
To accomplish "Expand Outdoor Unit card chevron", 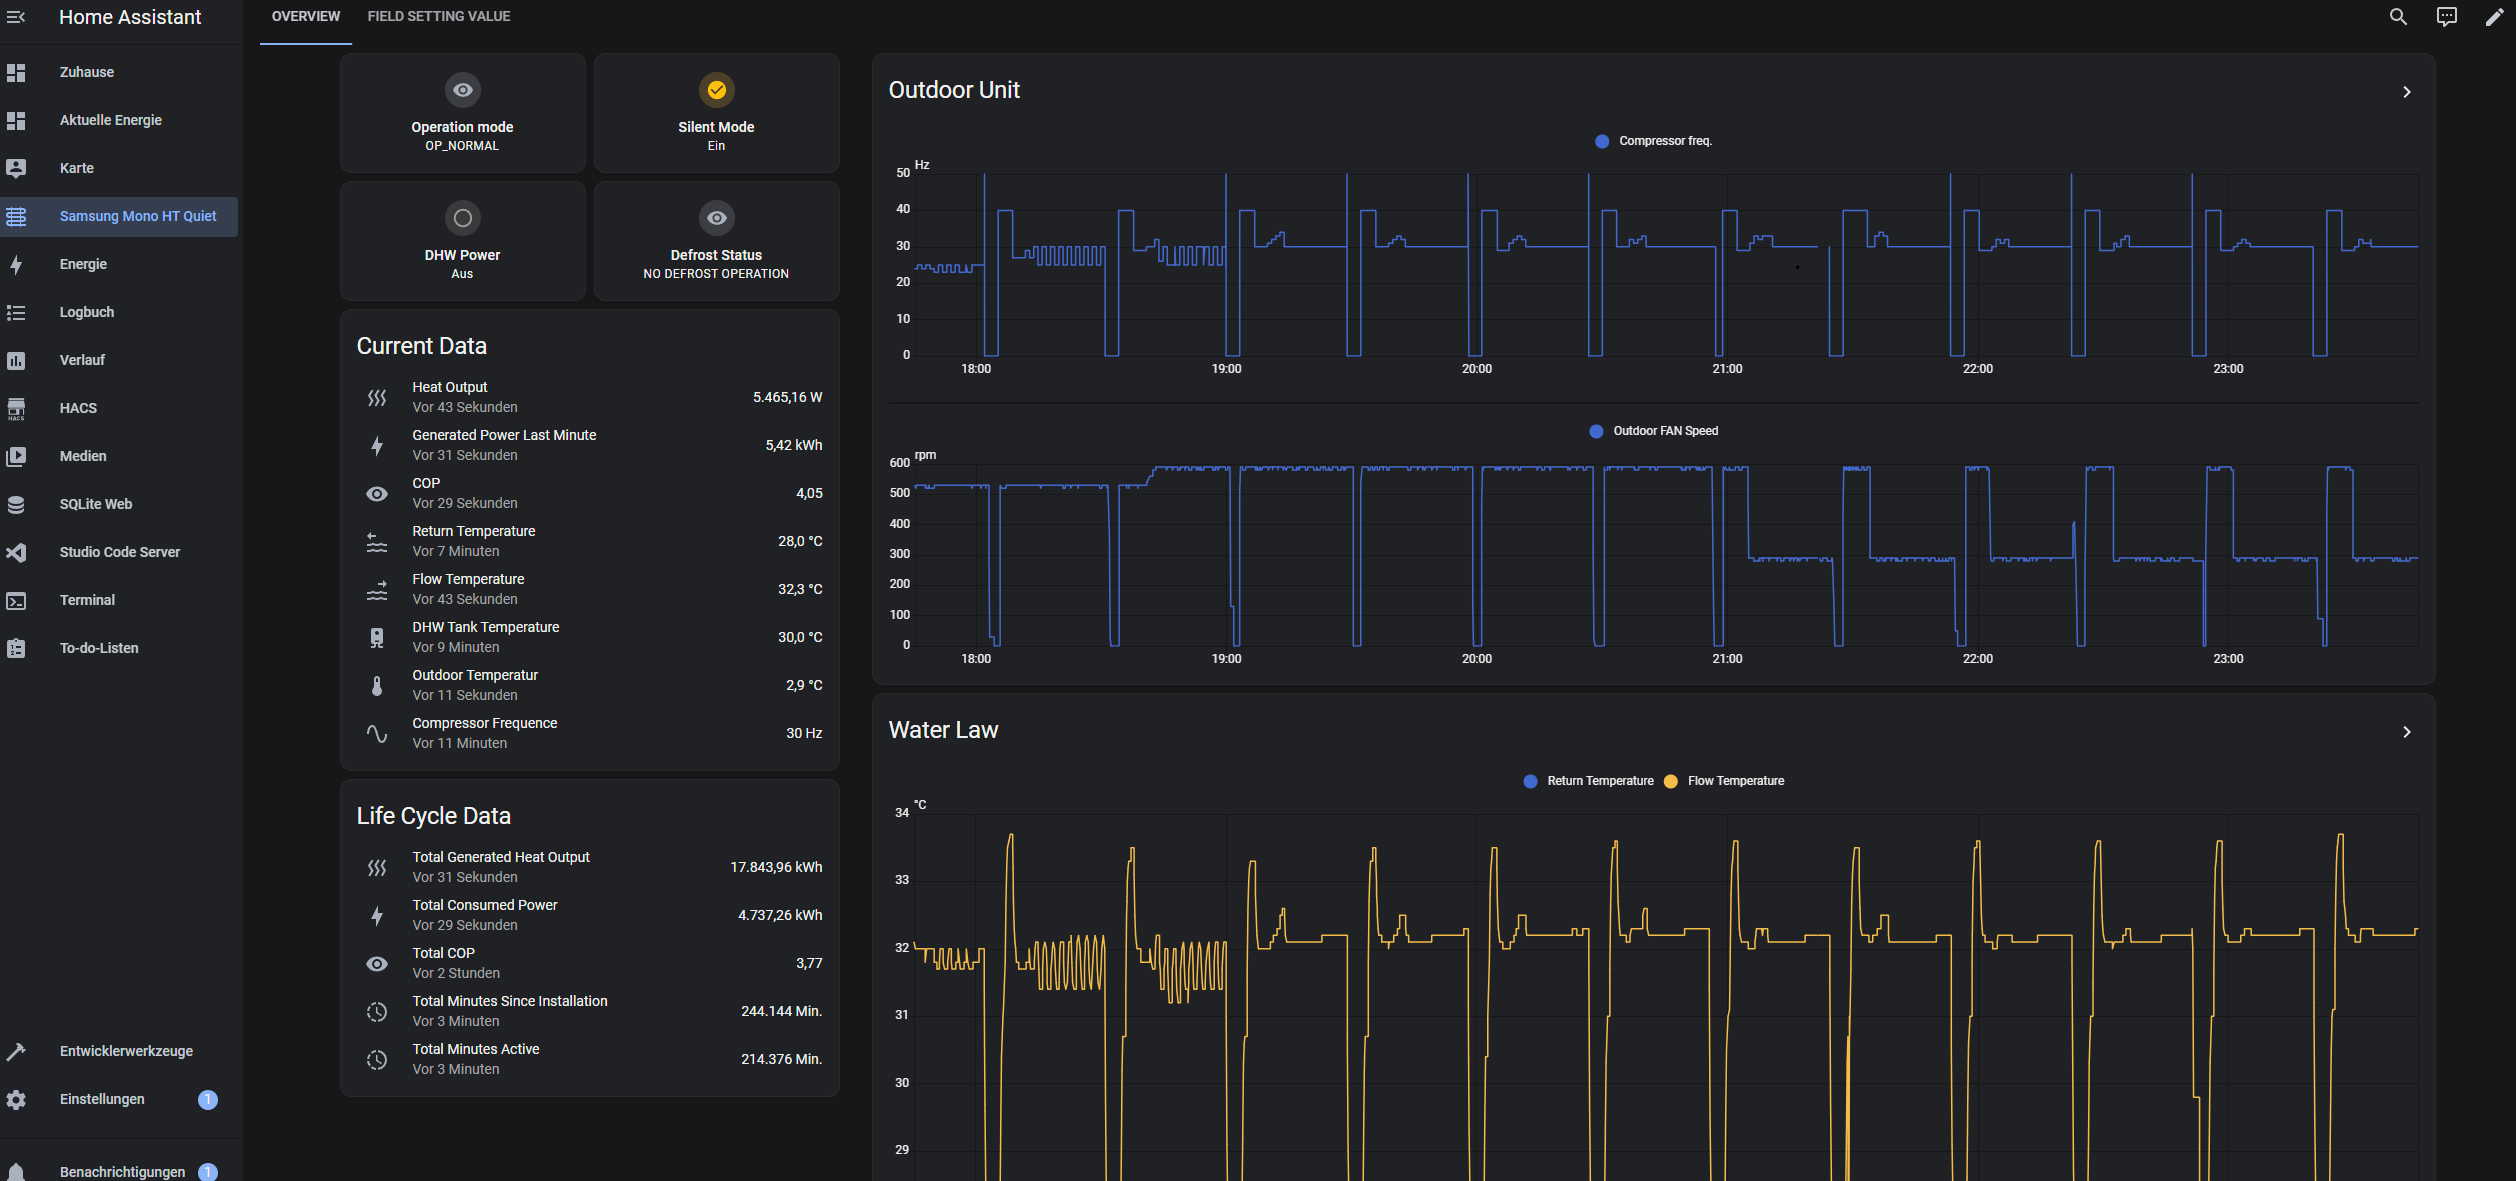I will click(x=2407, y=92).
